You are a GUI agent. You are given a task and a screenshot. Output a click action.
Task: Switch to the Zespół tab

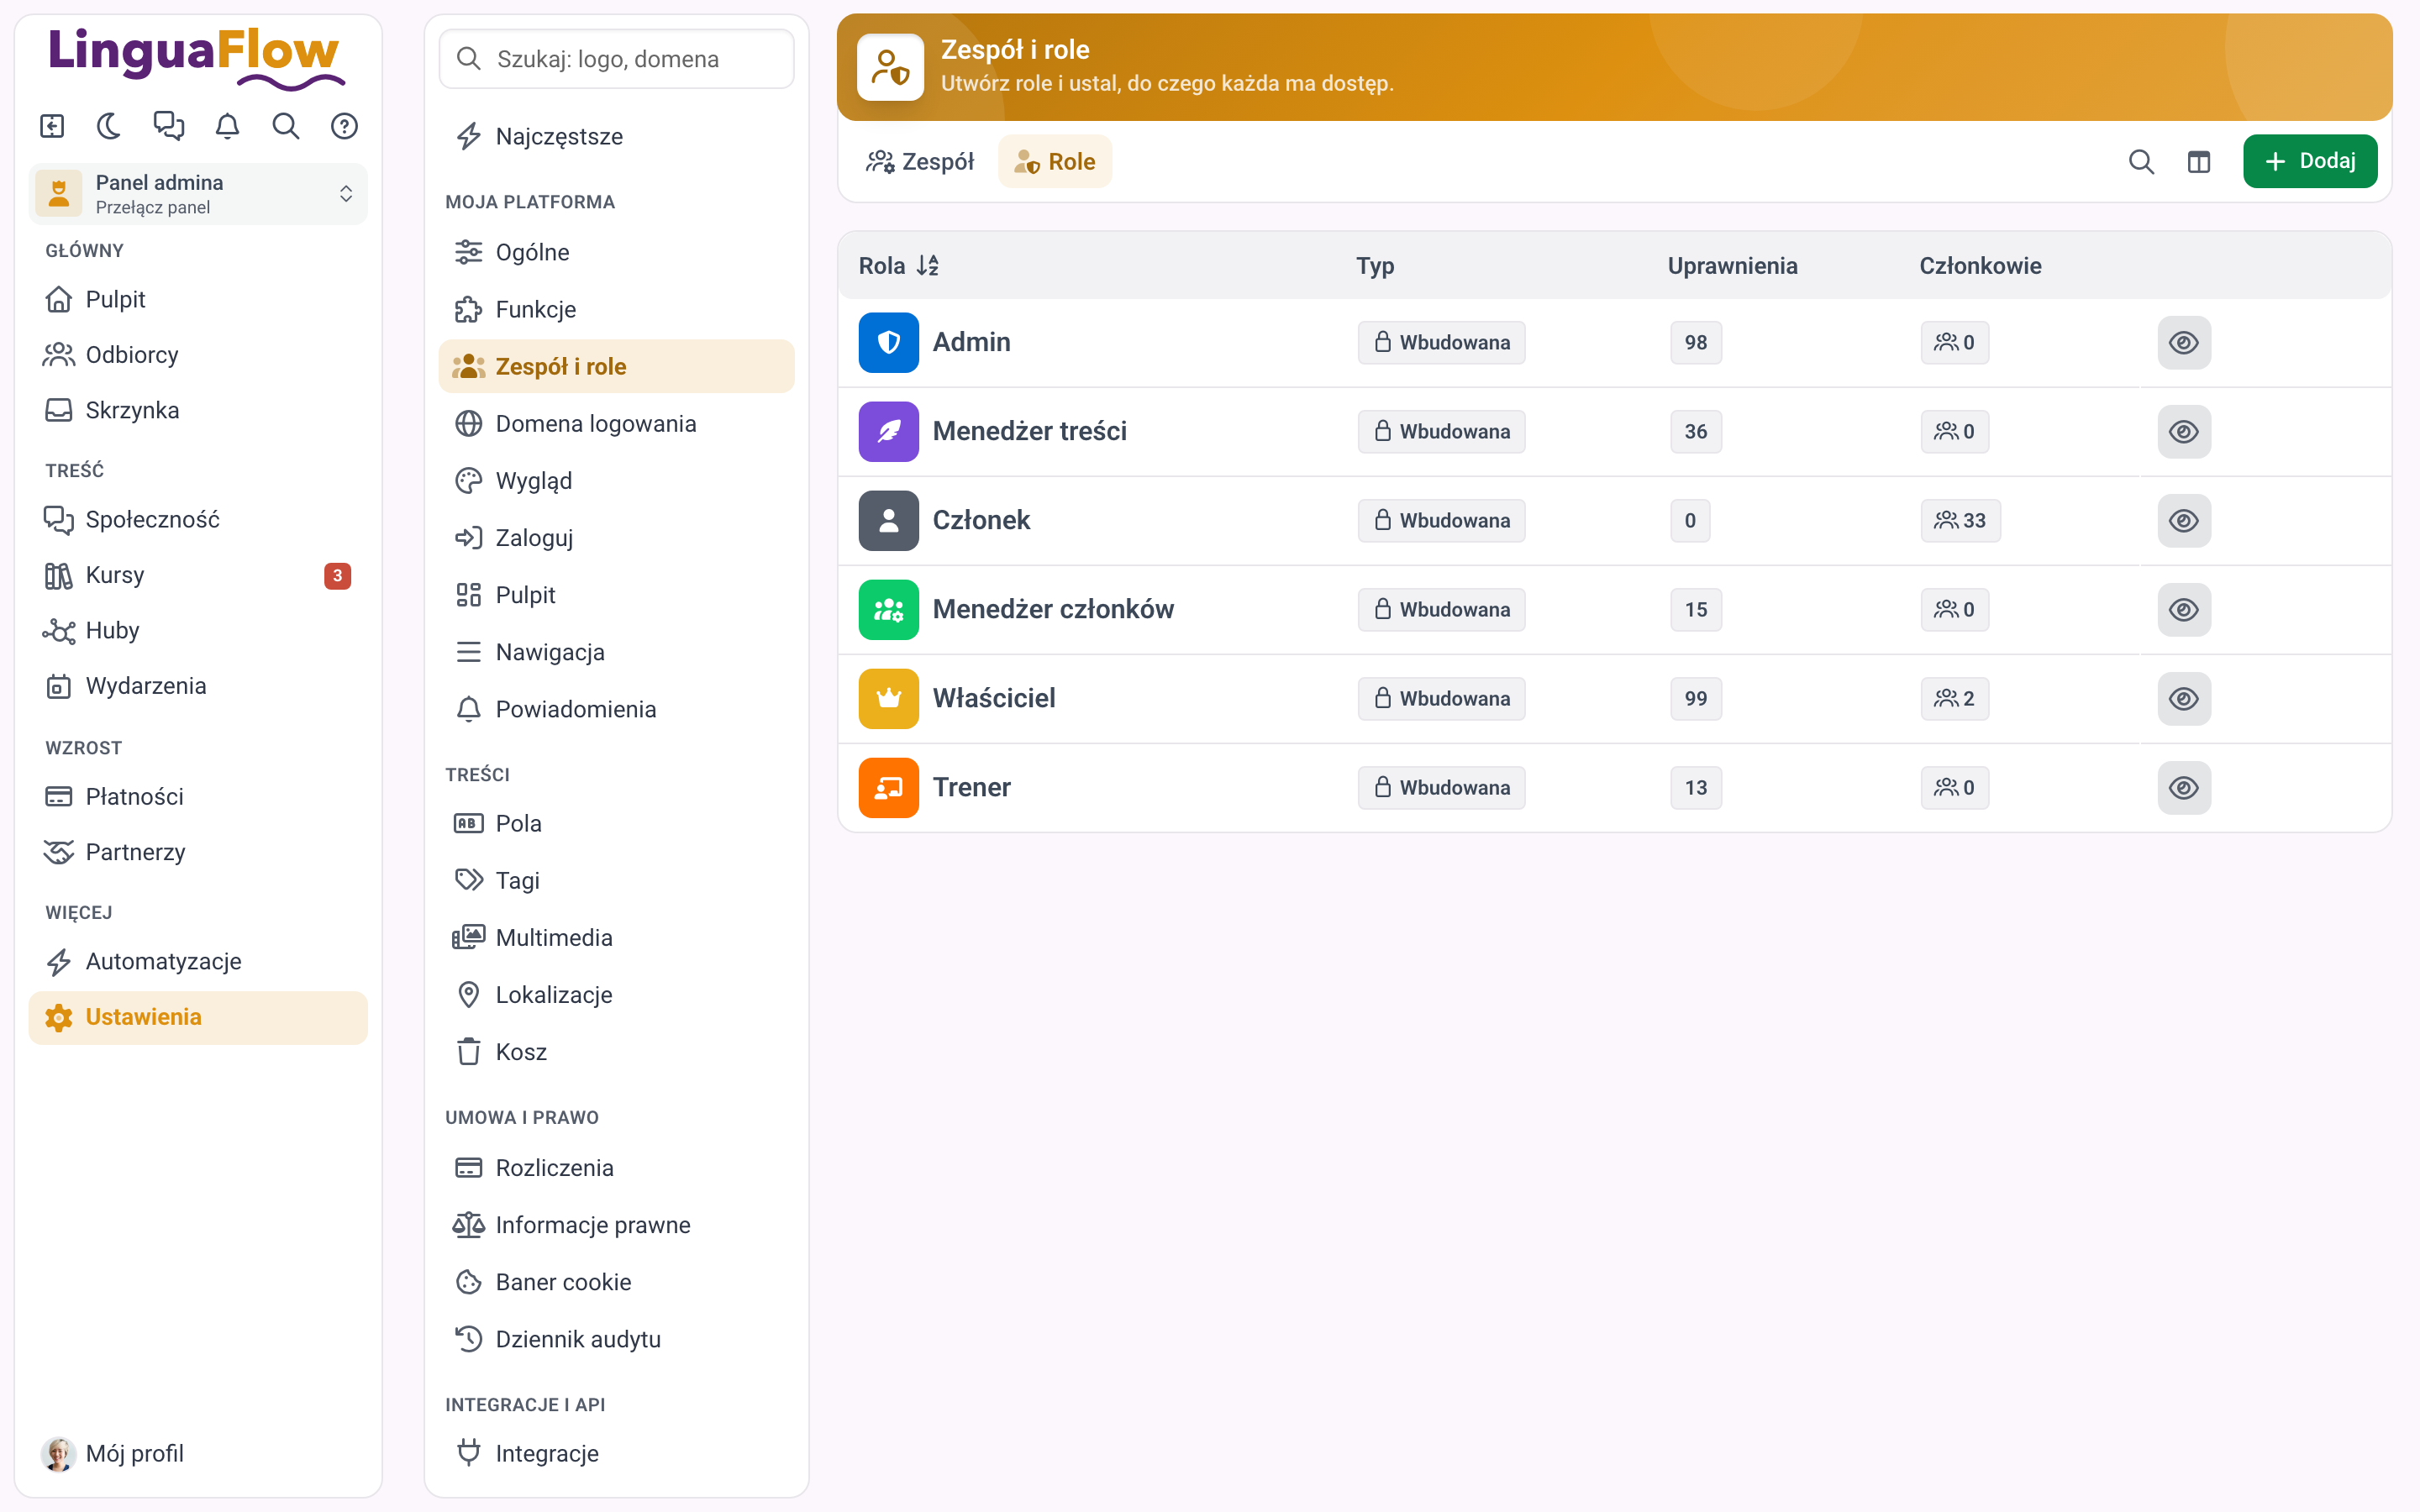(x=920, y=161)
